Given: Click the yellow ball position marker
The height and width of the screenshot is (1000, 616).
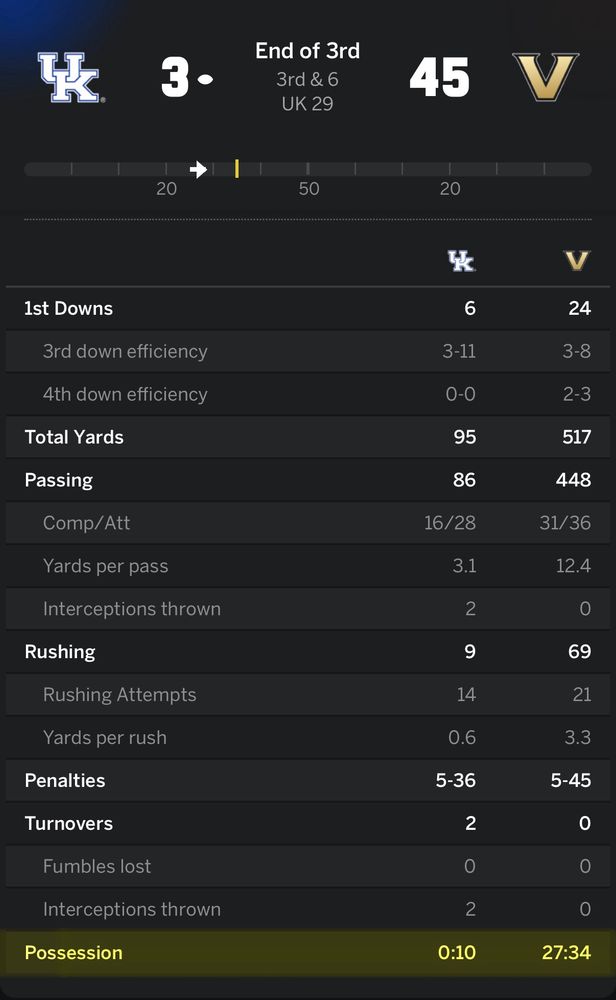Looking at the screenshot, I should tap(235, 169).
